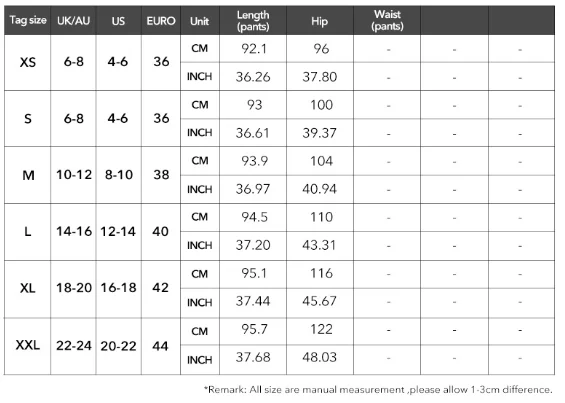Click the Tag size column header

[27, 20]
